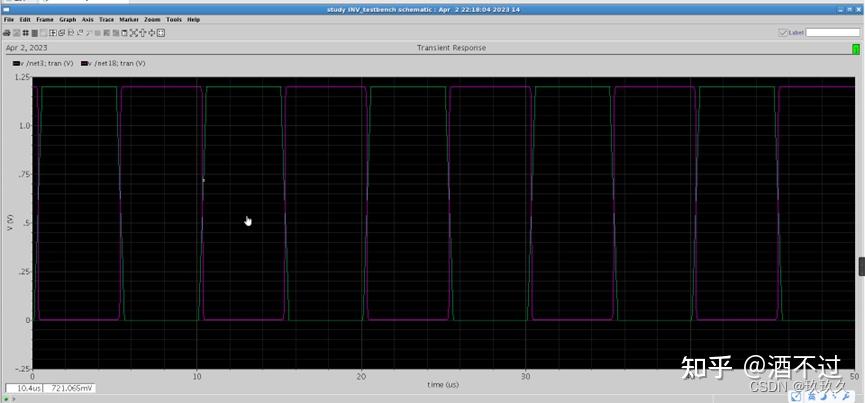Select the v /net18 tran trace label
The width and height of the screenshot is (865, 403).
pos(117,63)
